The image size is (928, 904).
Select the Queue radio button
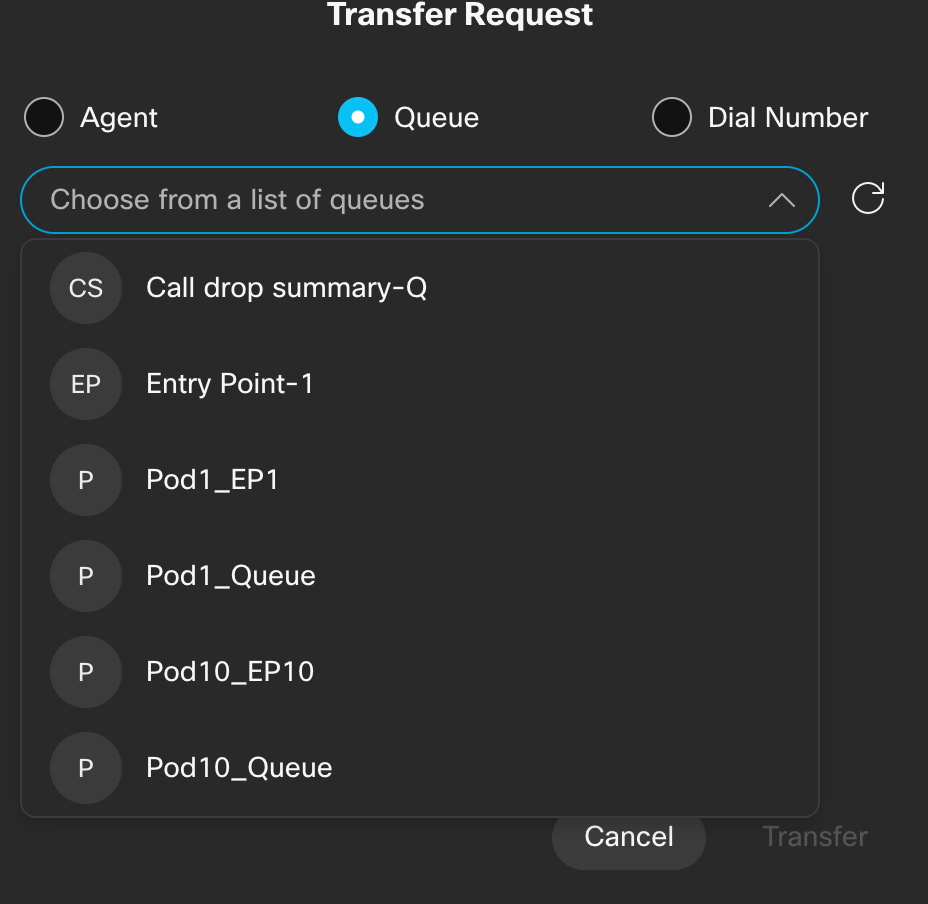click(358, 118)
